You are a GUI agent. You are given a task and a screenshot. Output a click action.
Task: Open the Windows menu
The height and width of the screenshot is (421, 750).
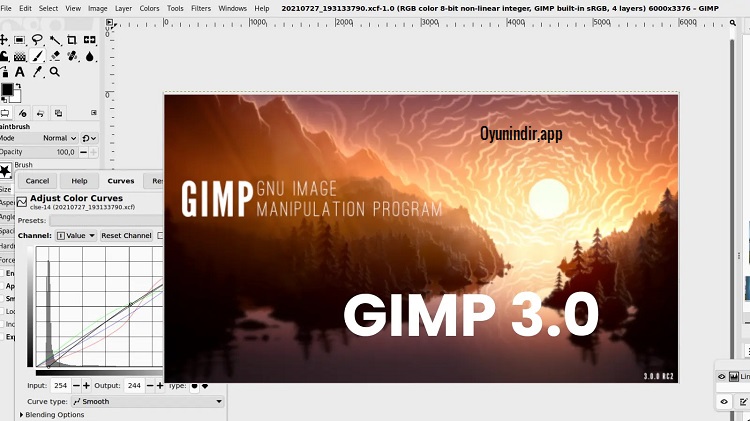pyautogui.click(x=232, y=8)
